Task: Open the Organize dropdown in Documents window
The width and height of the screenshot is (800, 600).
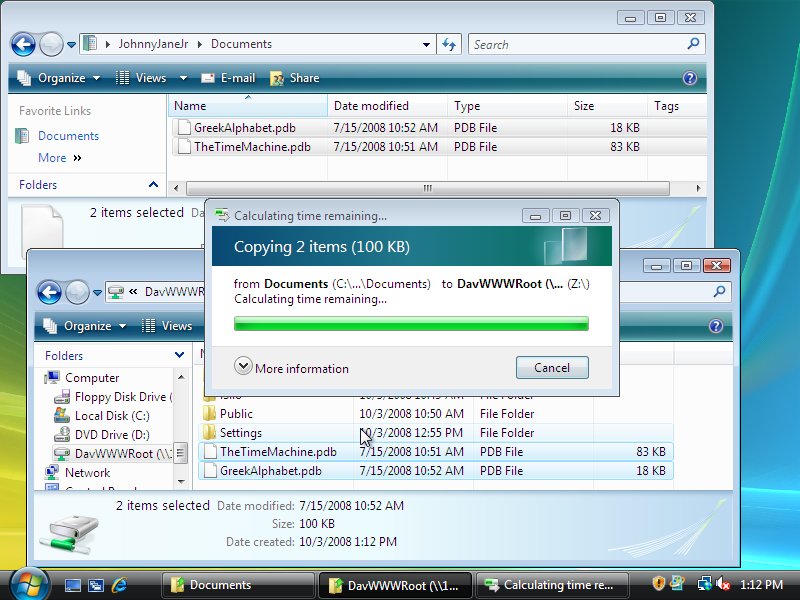Action: (x=60, y=78)
